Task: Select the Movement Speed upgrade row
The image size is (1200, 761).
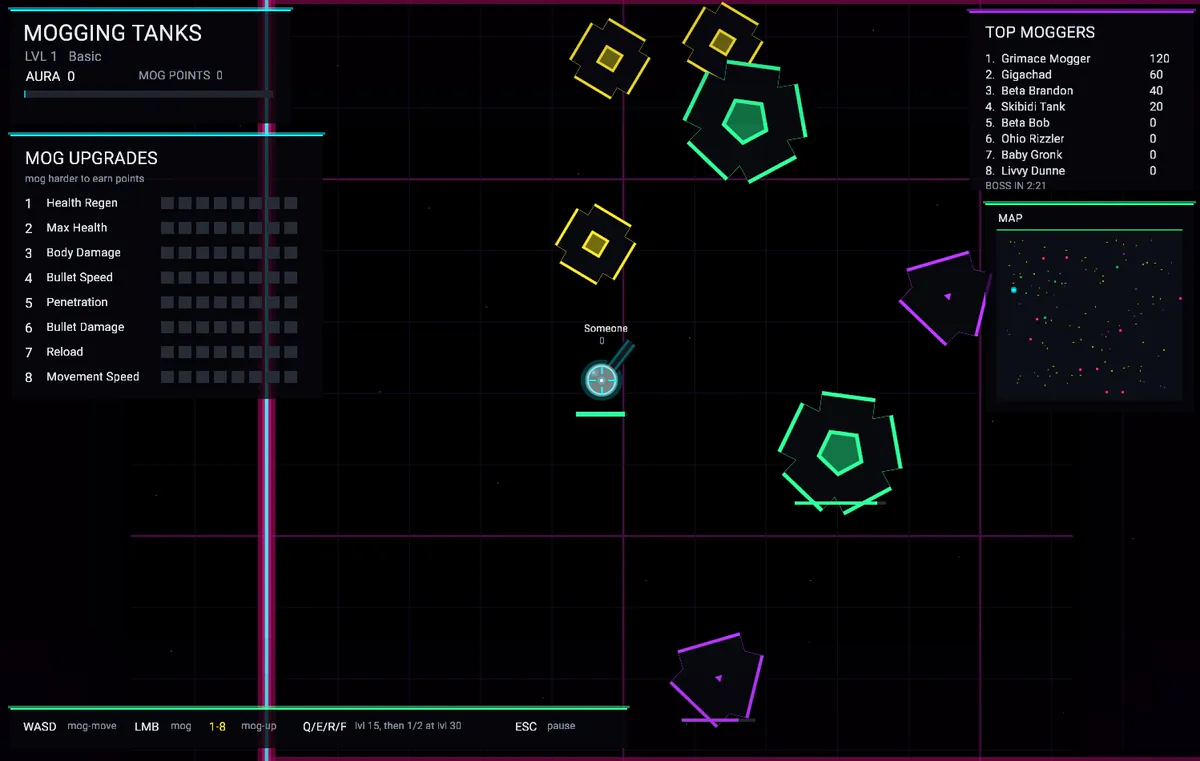Action: coord(161,377)
